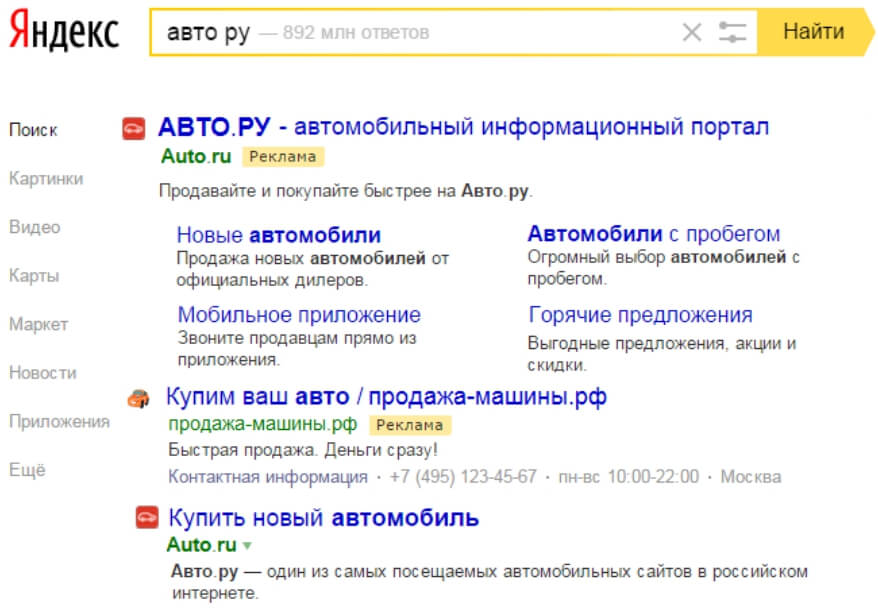
Task: Click the orange car favicon of продажа-машины.рф
Action: point(138,398)
